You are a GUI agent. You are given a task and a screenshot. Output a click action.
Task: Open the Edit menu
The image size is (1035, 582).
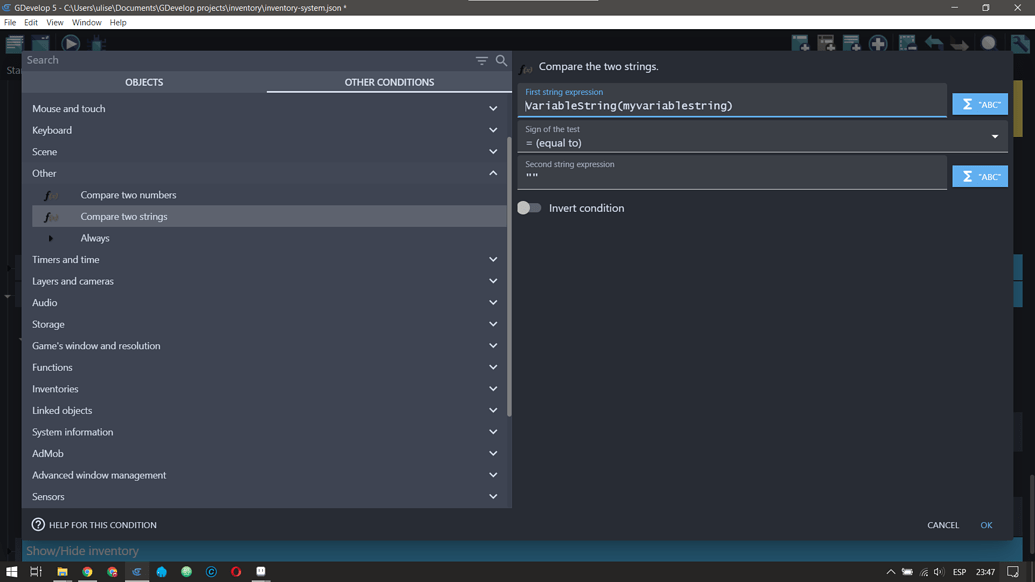click(31, 22)
